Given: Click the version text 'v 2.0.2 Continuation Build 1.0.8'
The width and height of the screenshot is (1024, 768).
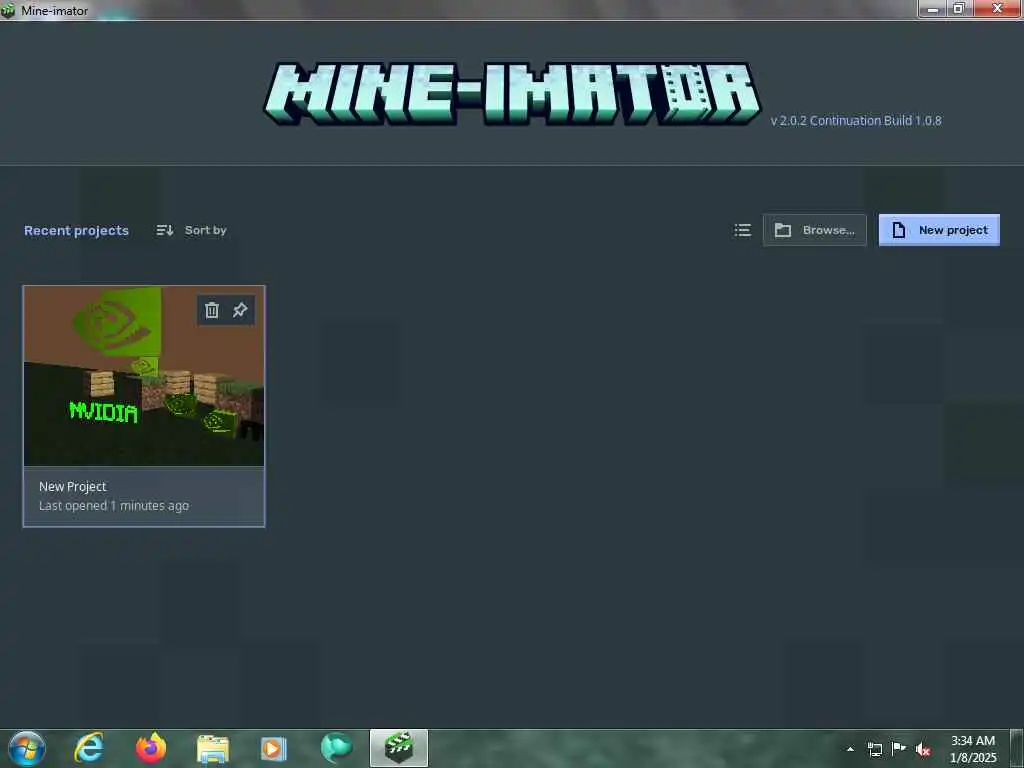Looking at the screenshot, I should [856, 121].
